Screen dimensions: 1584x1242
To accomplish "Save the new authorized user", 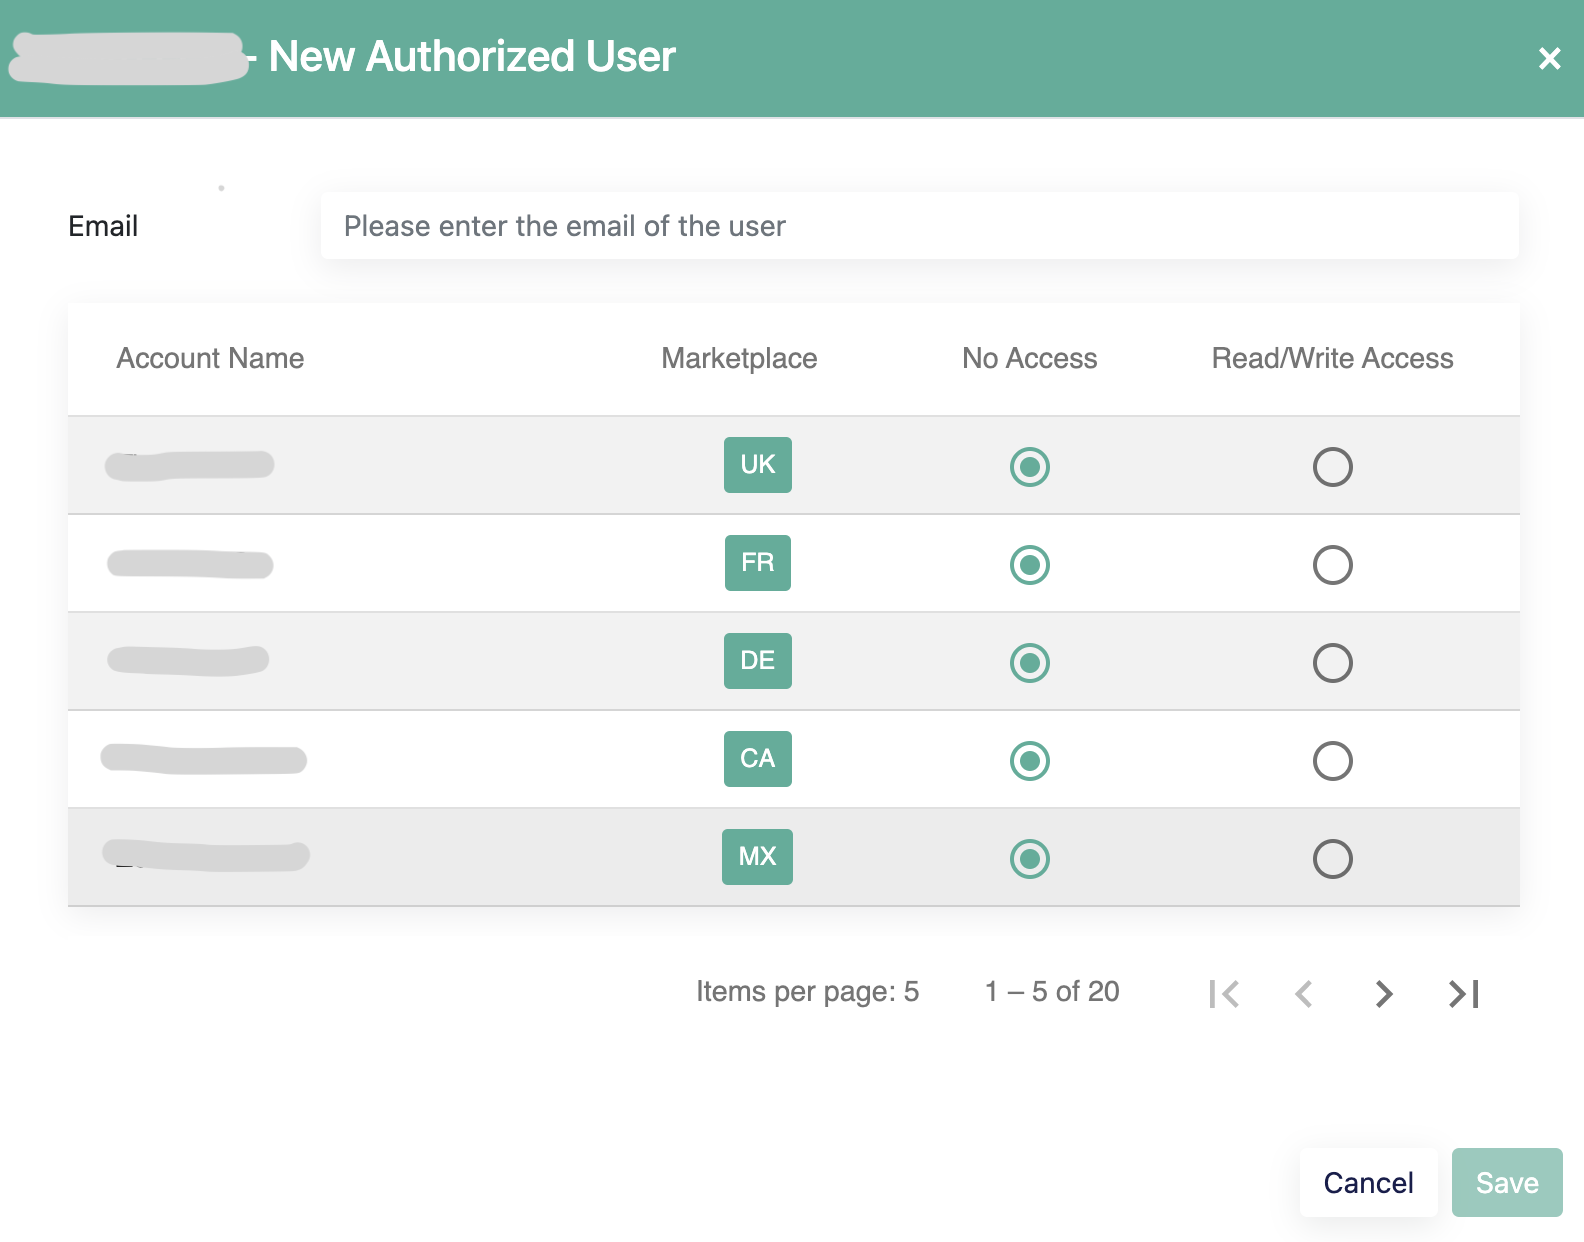I will pos(1507,1183).
